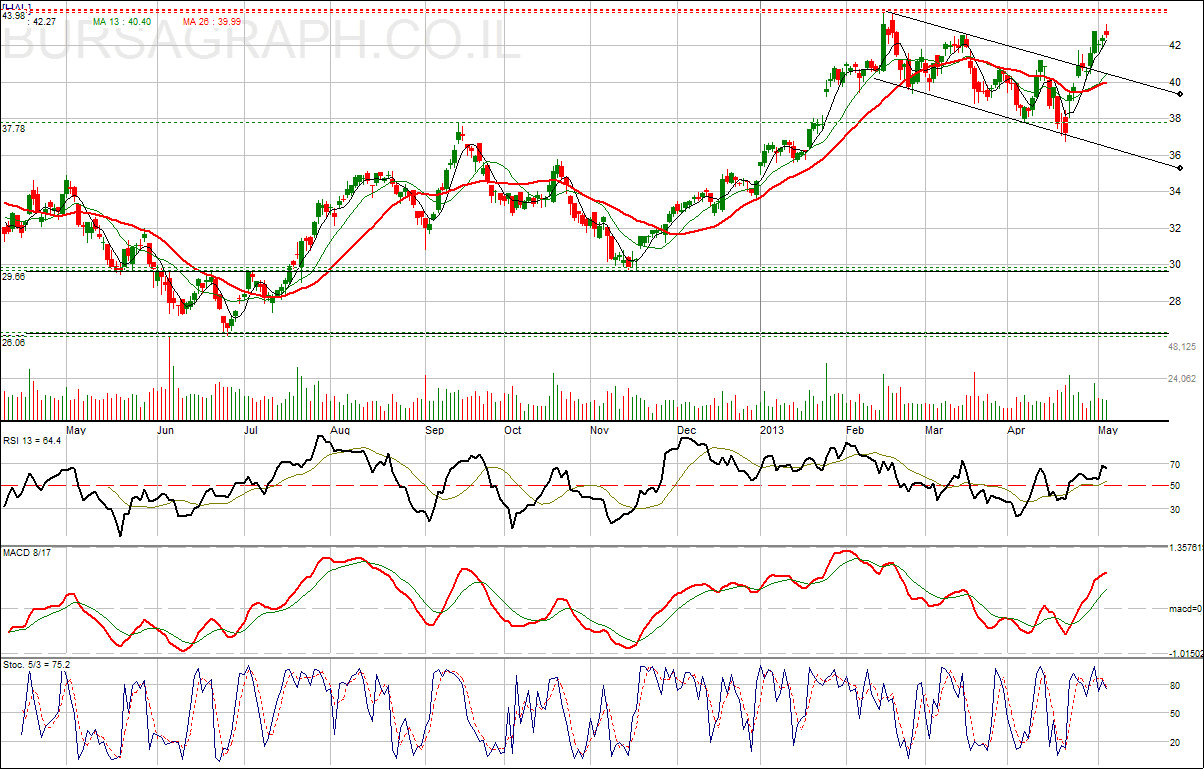Click the 34 price axis value
1204x769 pixels.
pyautogui.click(x=1176, y=192)
